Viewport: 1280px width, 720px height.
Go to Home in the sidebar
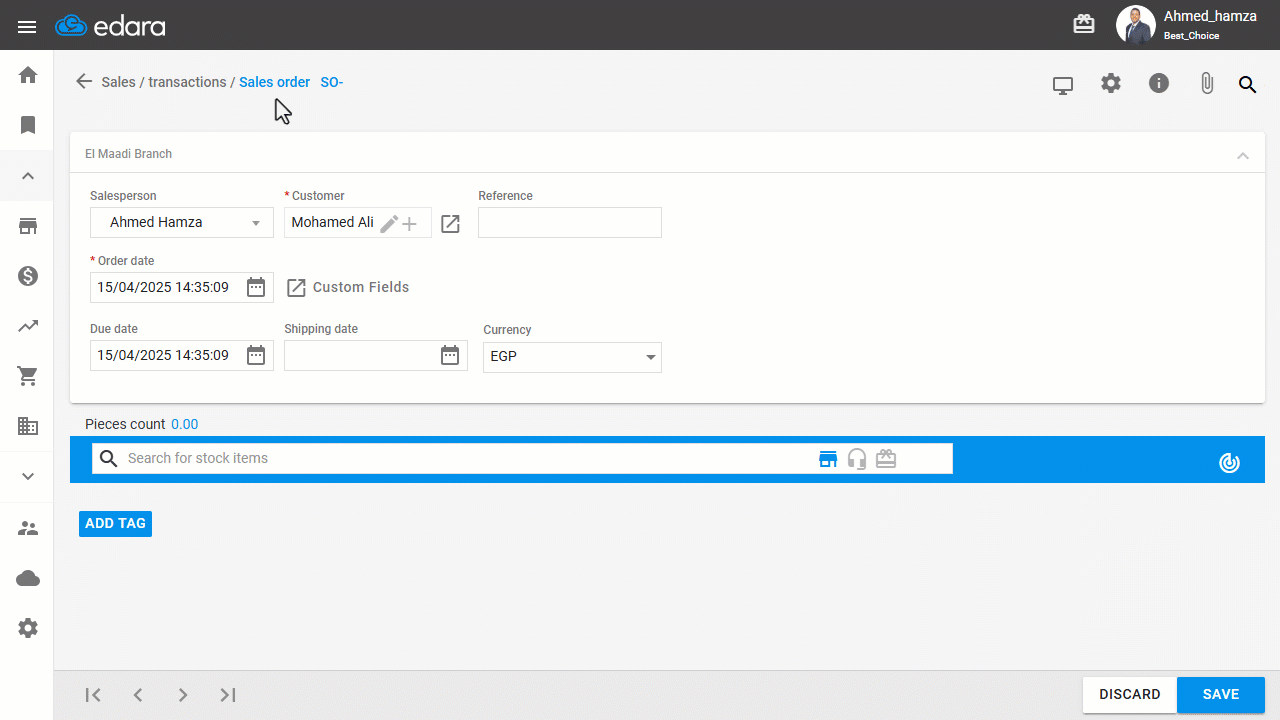click(x=28, y=75)
